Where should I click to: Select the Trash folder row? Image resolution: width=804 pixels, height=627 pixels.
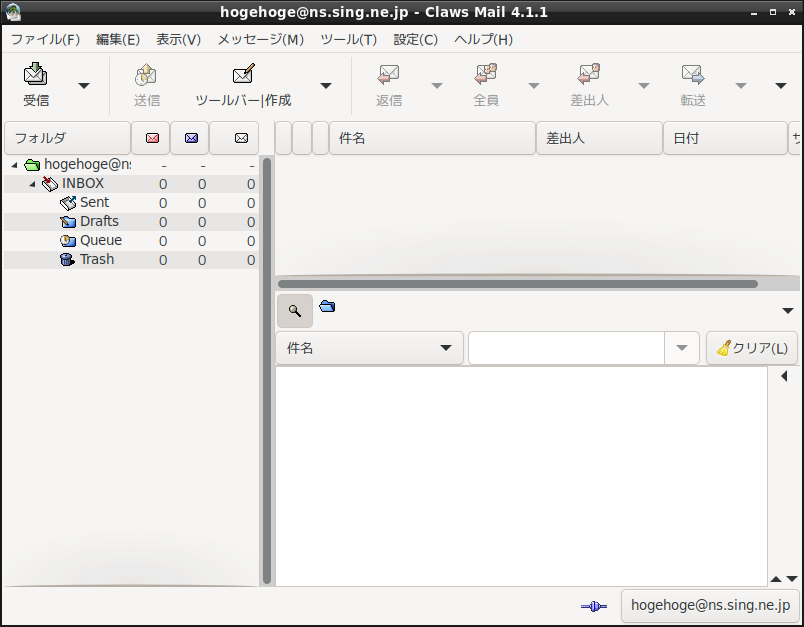click(131, 259)
